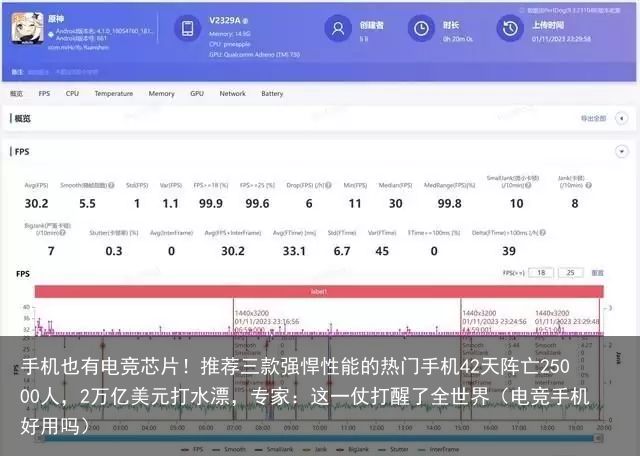Open the Memory tab
The image size is (640, 456).
pyautogui.click(x=161, y=93)
